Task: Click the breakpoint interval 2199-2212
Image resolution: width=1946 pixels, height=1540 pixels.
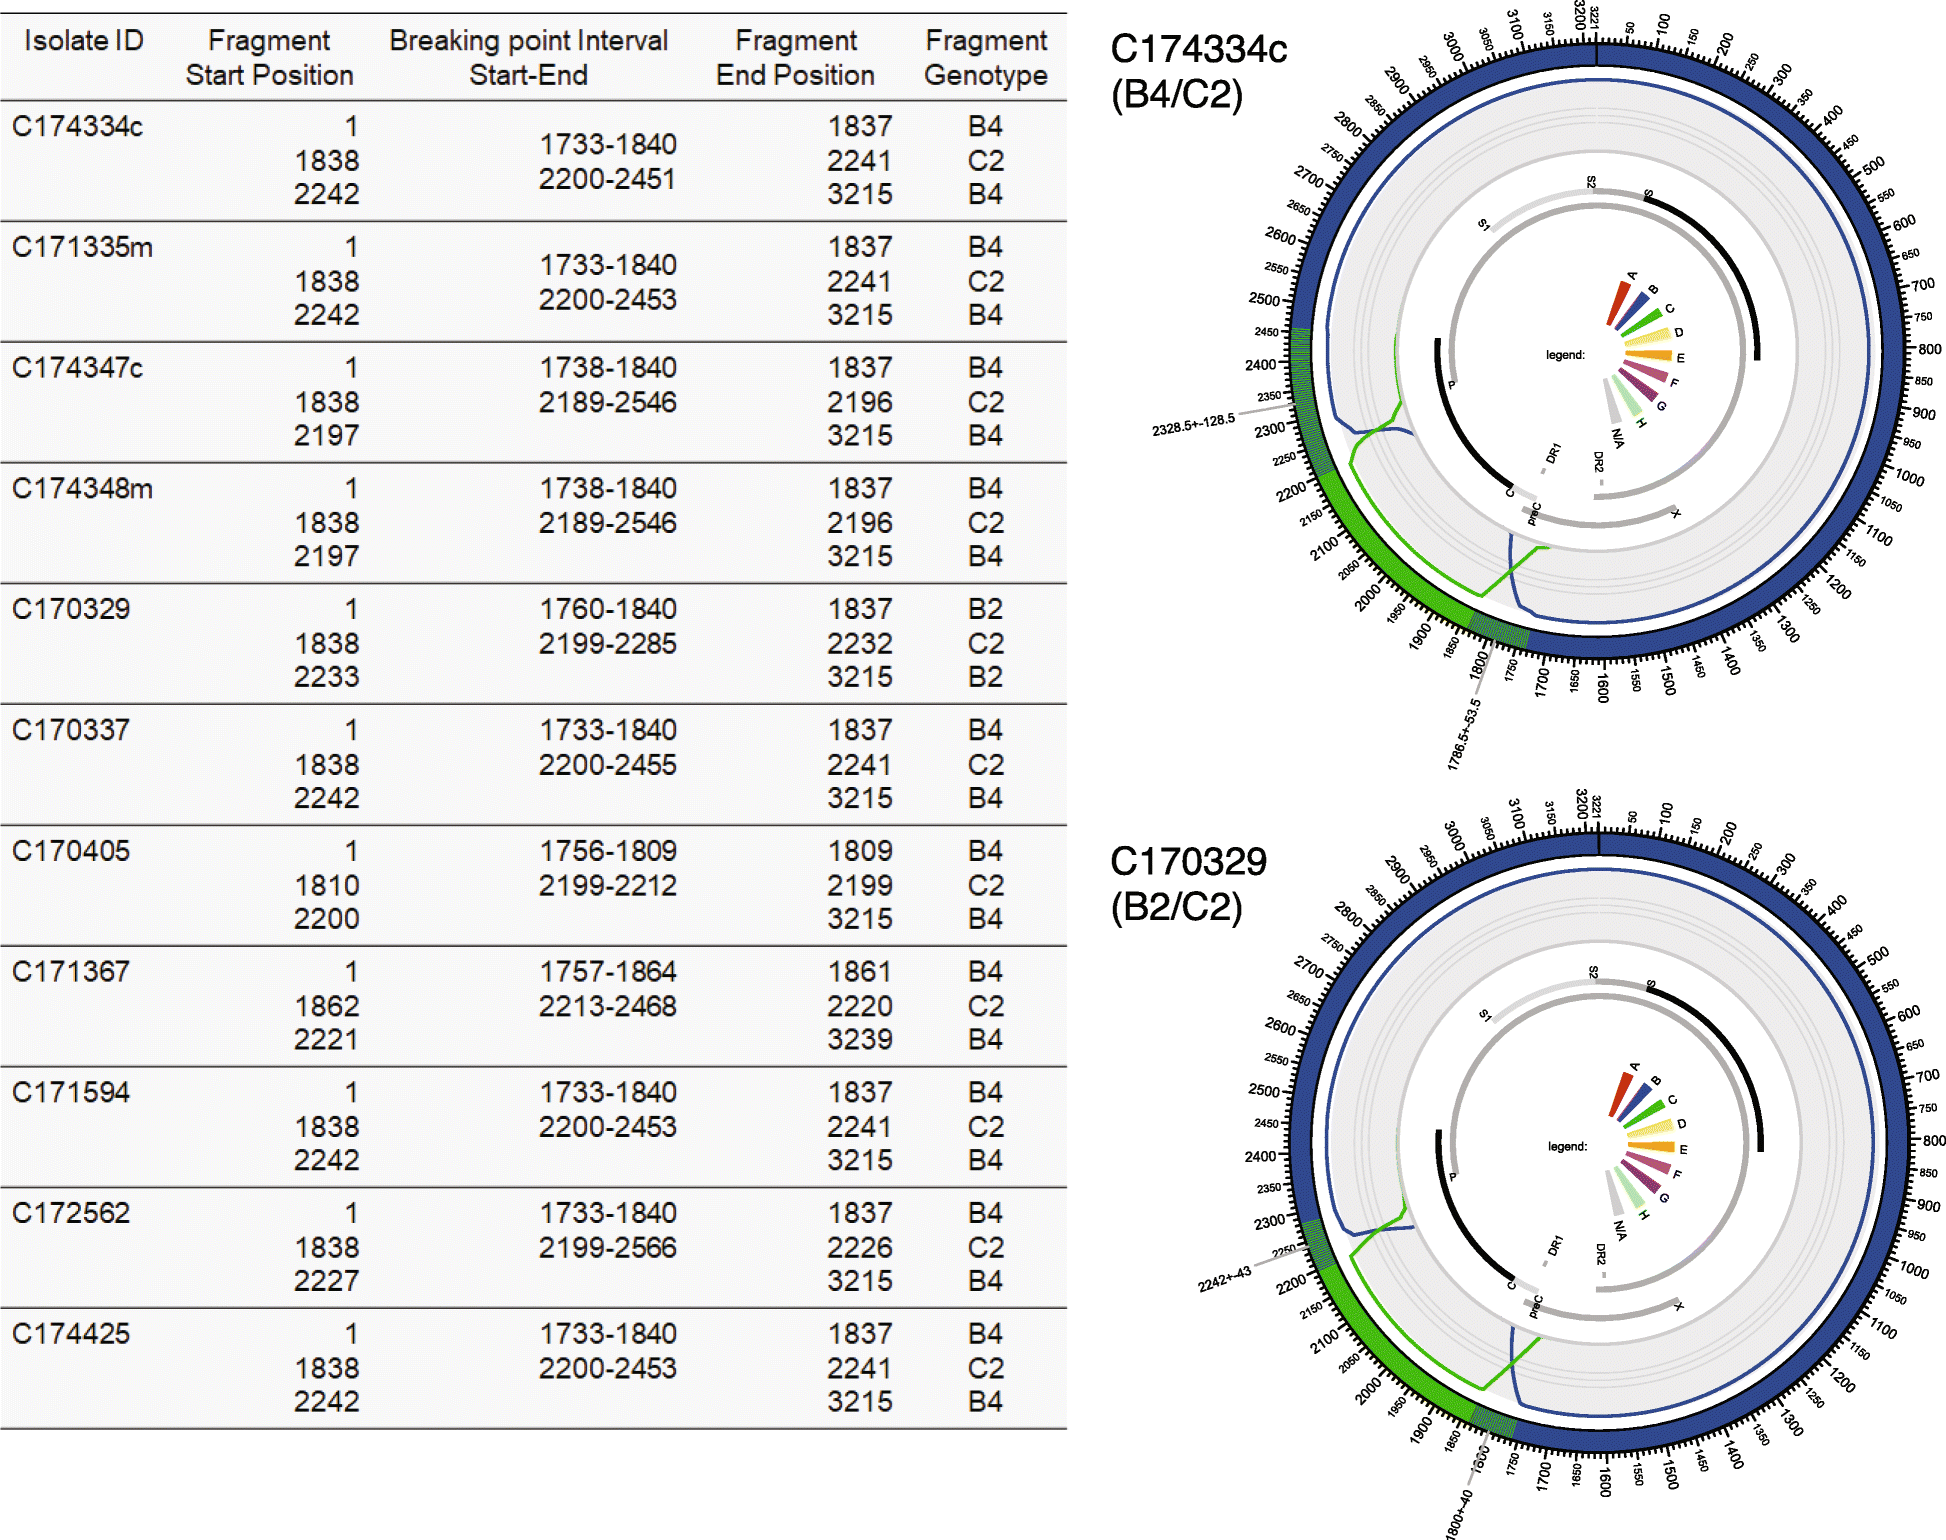Action: pyautogui.click(x=607, y=885)
